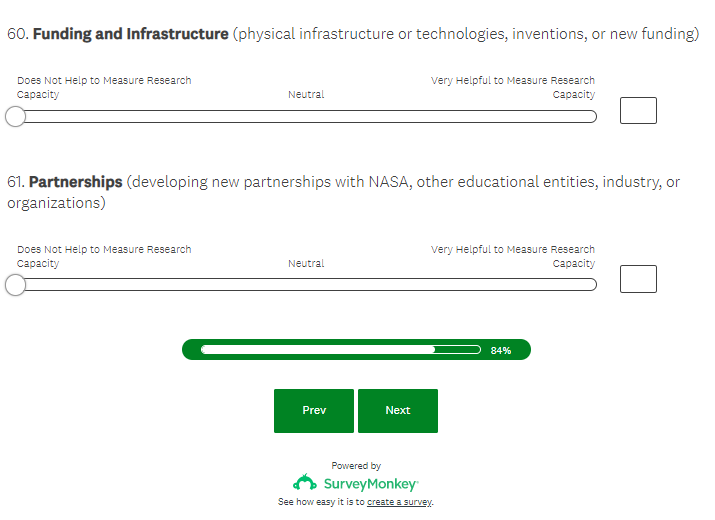Screen dimensions: 715x520
Task: Click the SurveyMonkey logo icon
Action: click(x=305, y=483)
